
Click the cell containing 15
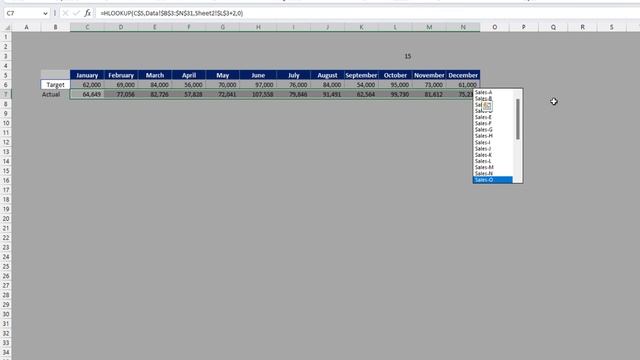click(395, 56)
